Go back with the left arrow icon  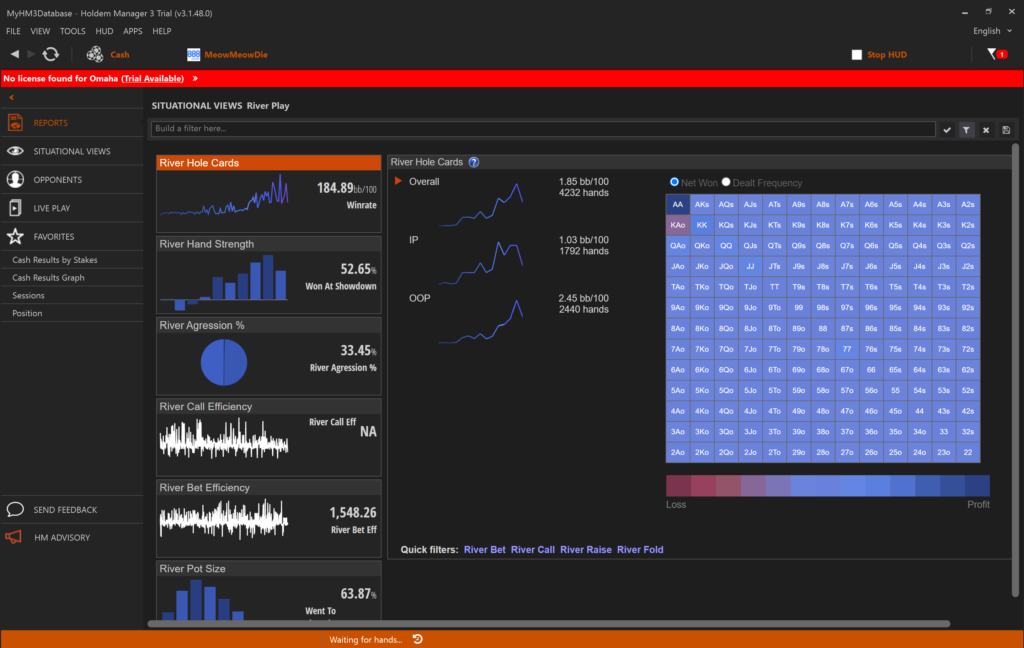coord(14,54)
